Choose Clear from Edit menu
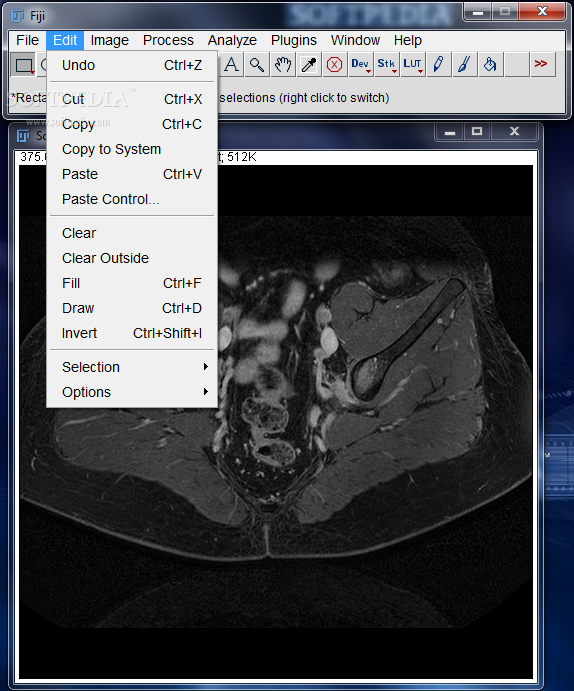This screenshot has height=691, width=574. point(132,233)
